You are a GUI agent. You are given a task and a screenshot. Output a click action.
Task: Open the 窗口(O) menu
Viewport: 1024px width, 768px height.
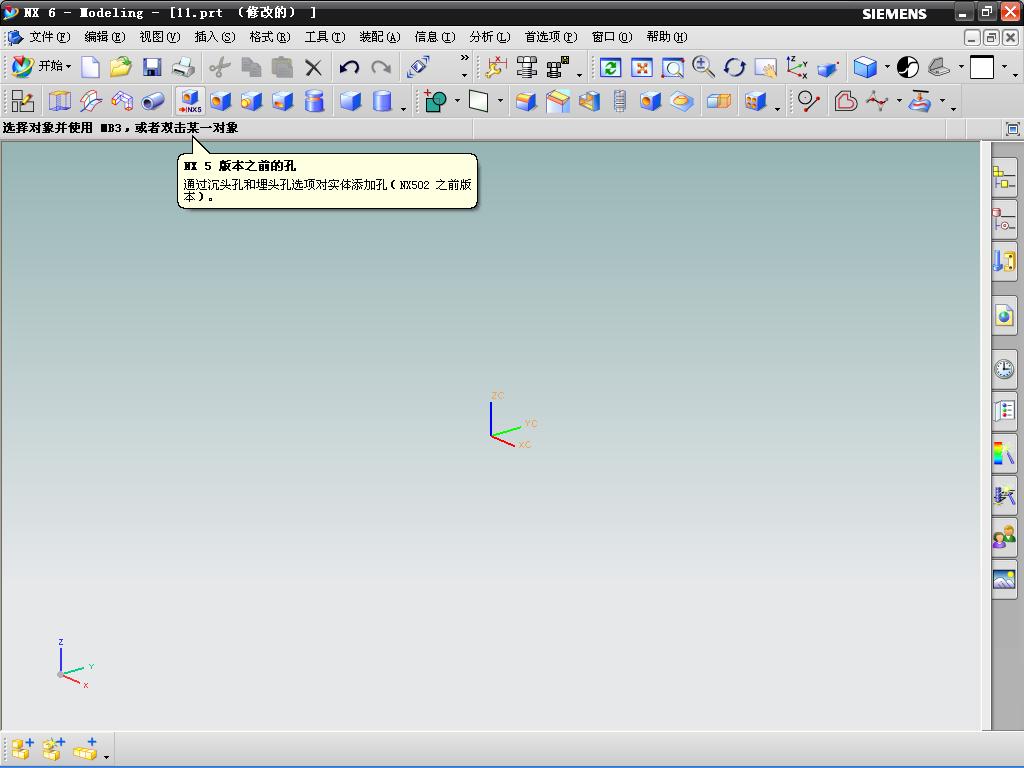pyautogui.click(x=612, y=37)
